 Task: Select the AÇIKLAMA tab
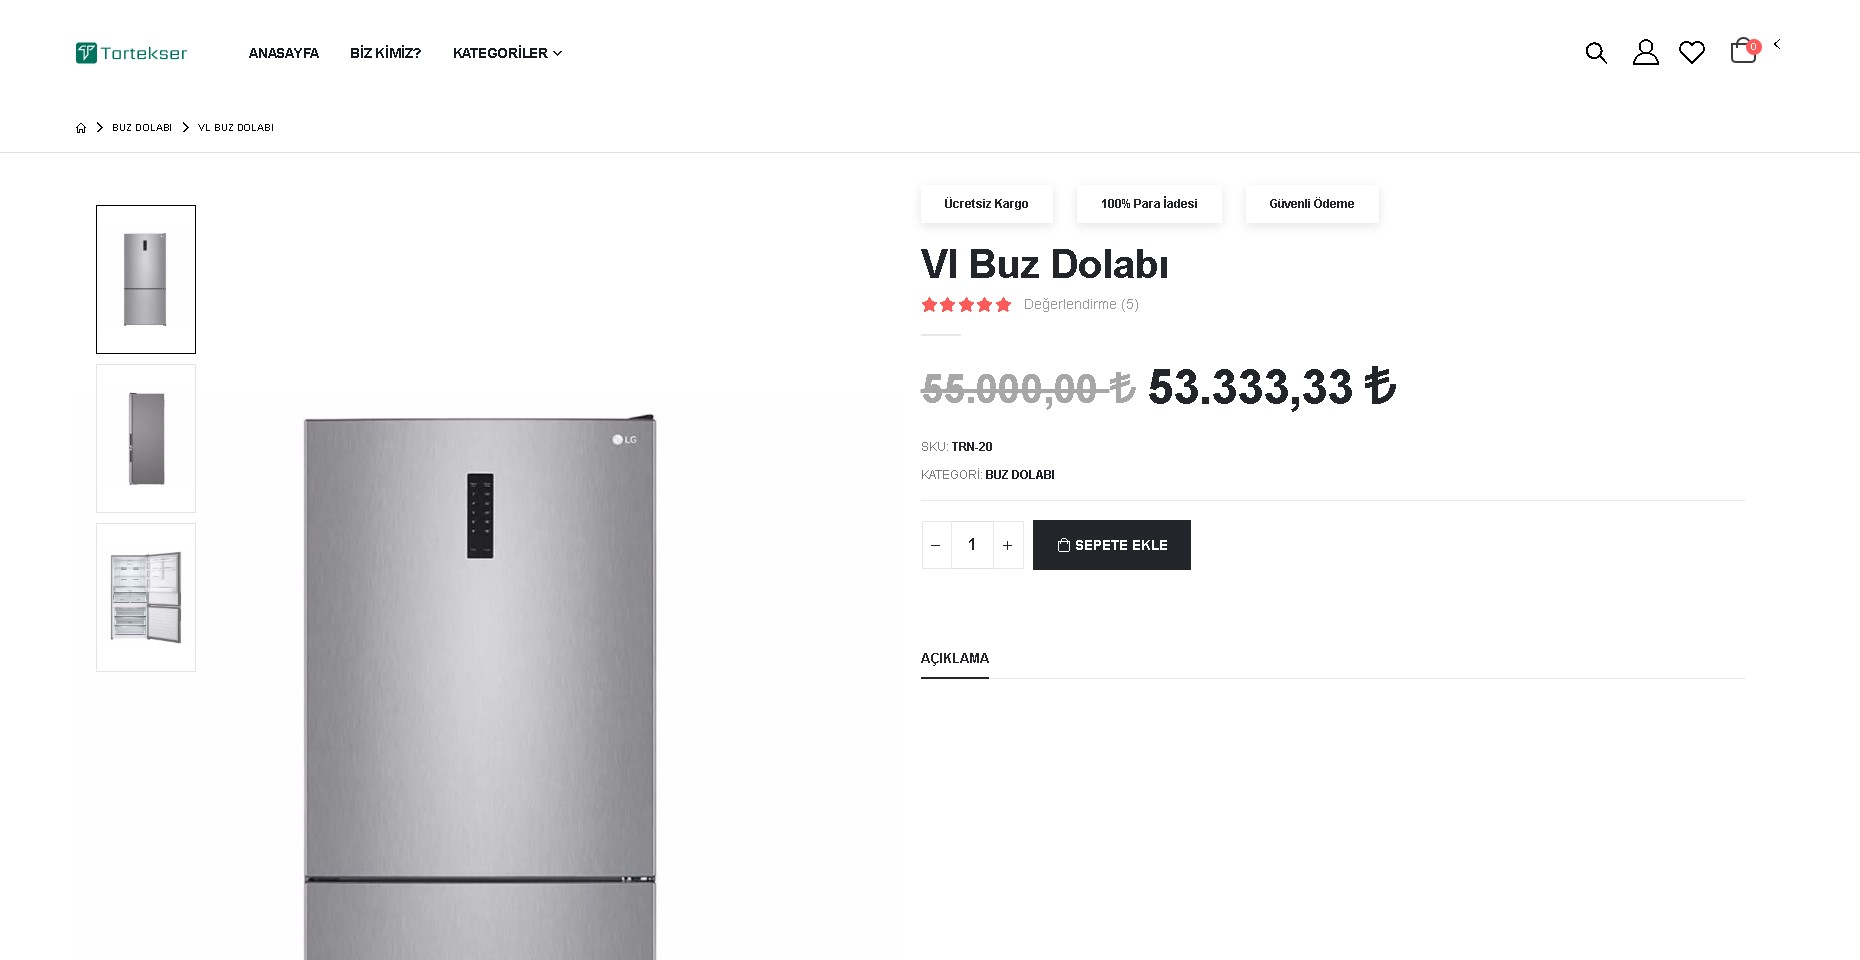pyautogui.click(x=955, y=658)
